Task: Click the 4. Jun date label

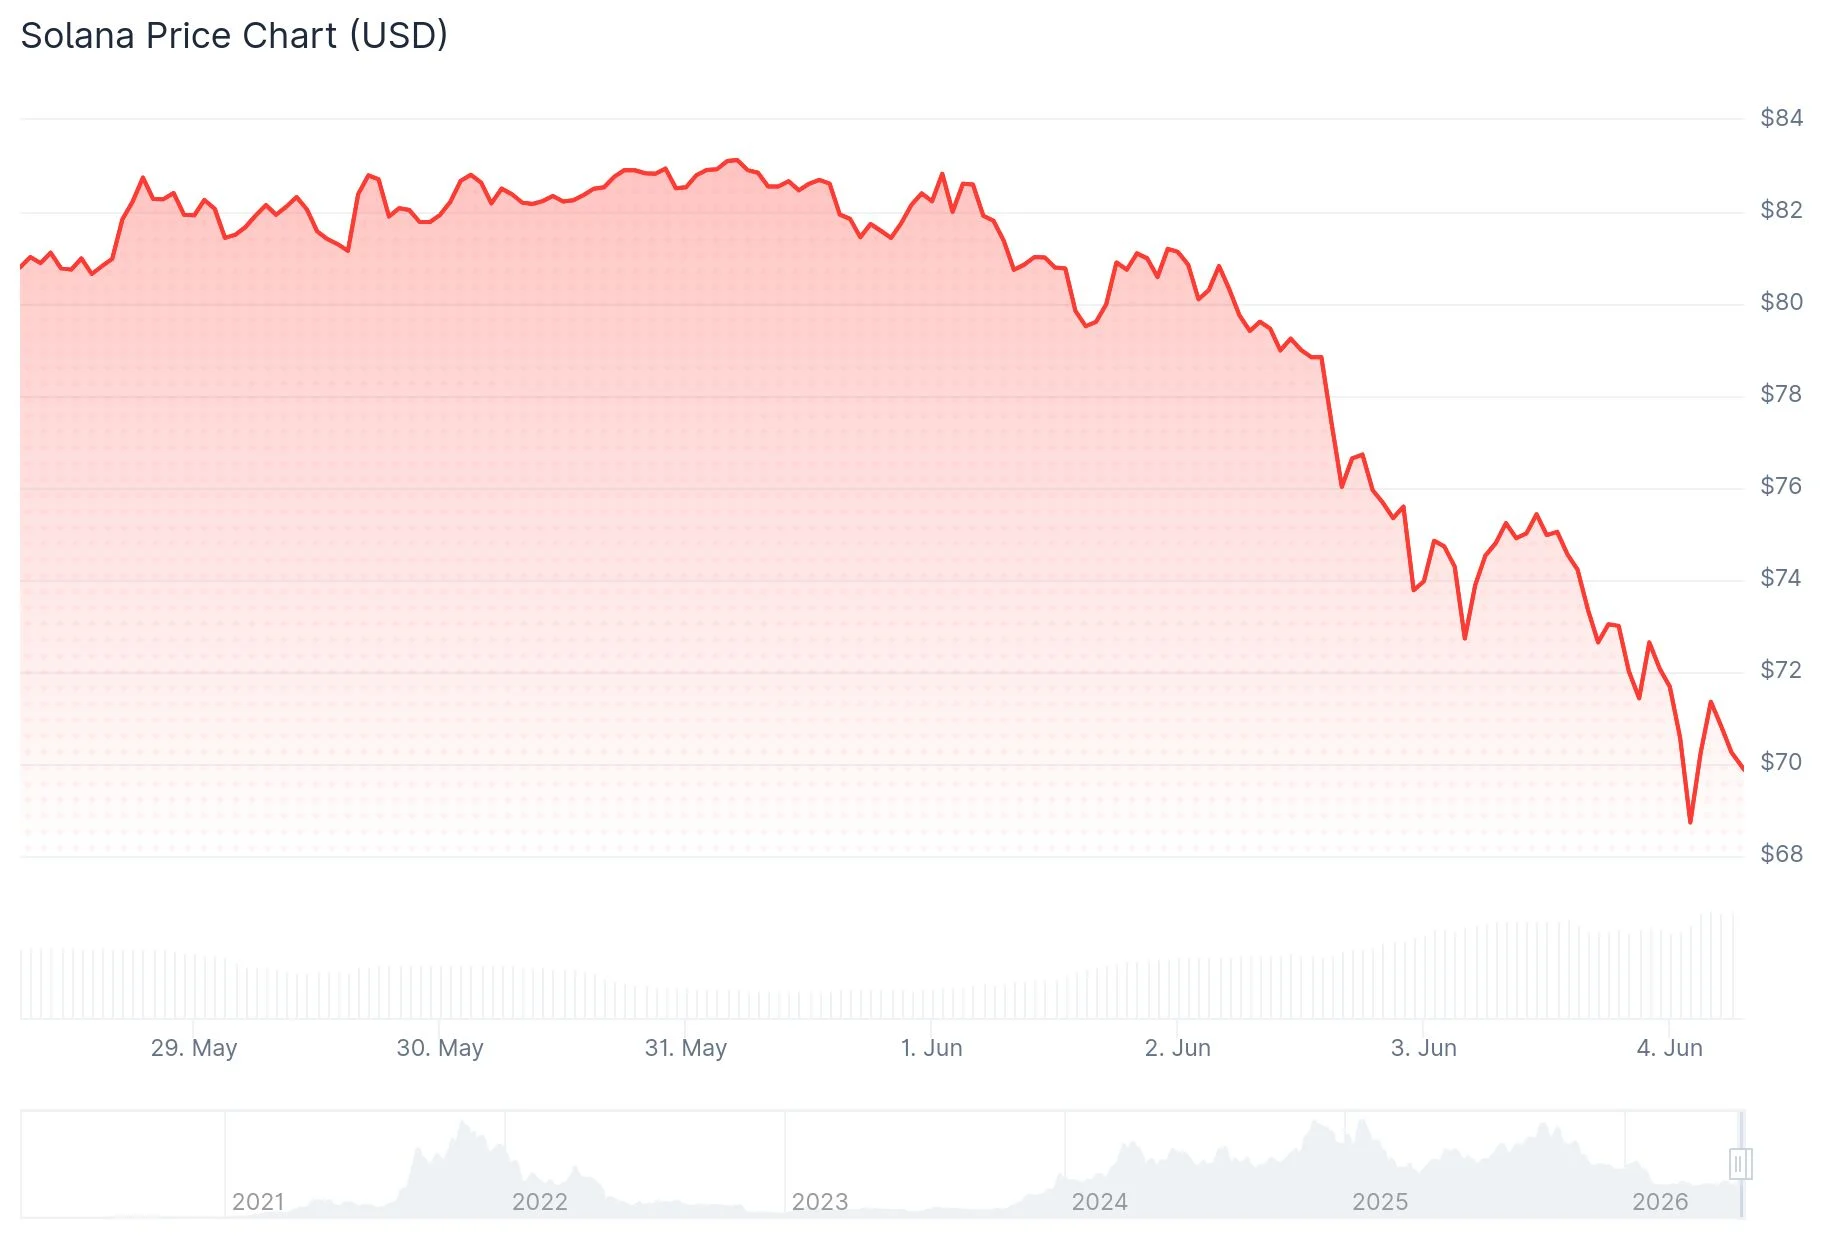Action: point(1669,1048)
